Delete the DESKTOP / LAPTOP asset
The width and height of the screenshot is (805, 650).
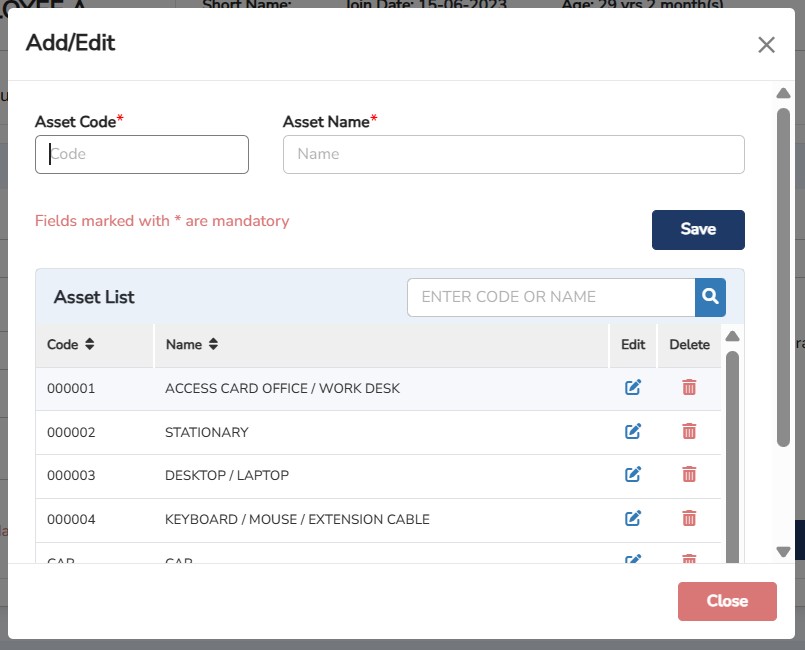689,475
